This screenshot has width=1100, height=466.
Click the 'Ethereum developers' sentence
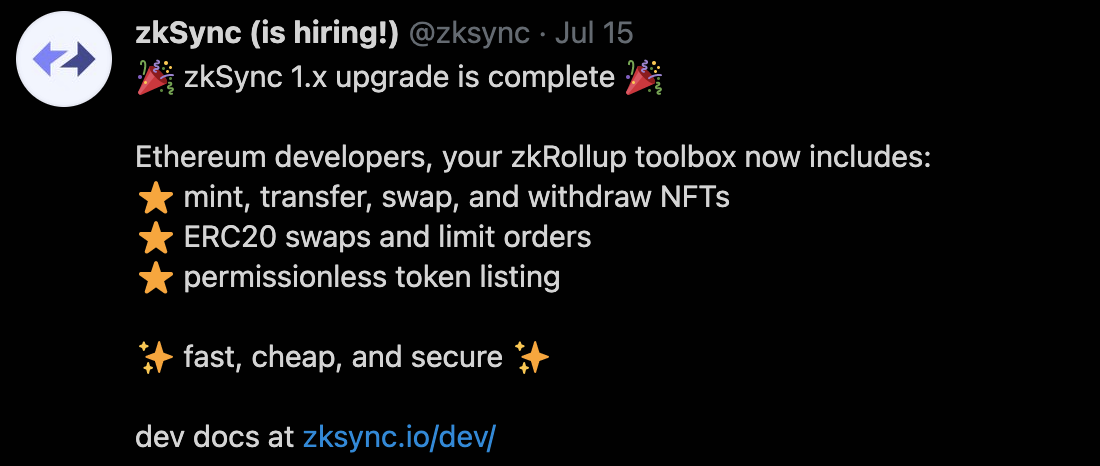click(533, 158)
